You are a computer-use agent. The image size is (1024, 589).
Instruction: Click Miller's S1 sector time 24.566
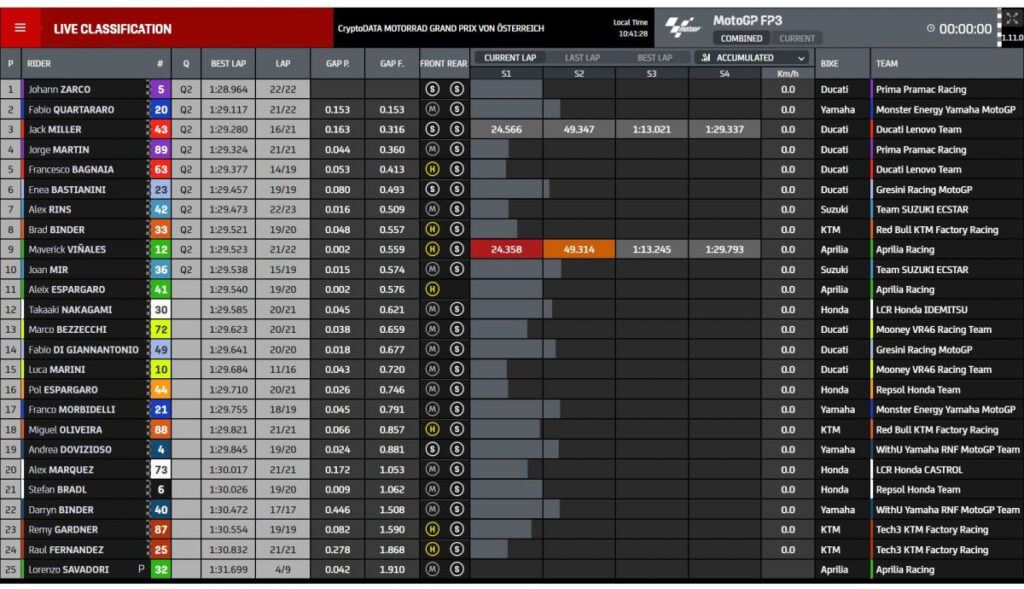(x=506, y=129)
